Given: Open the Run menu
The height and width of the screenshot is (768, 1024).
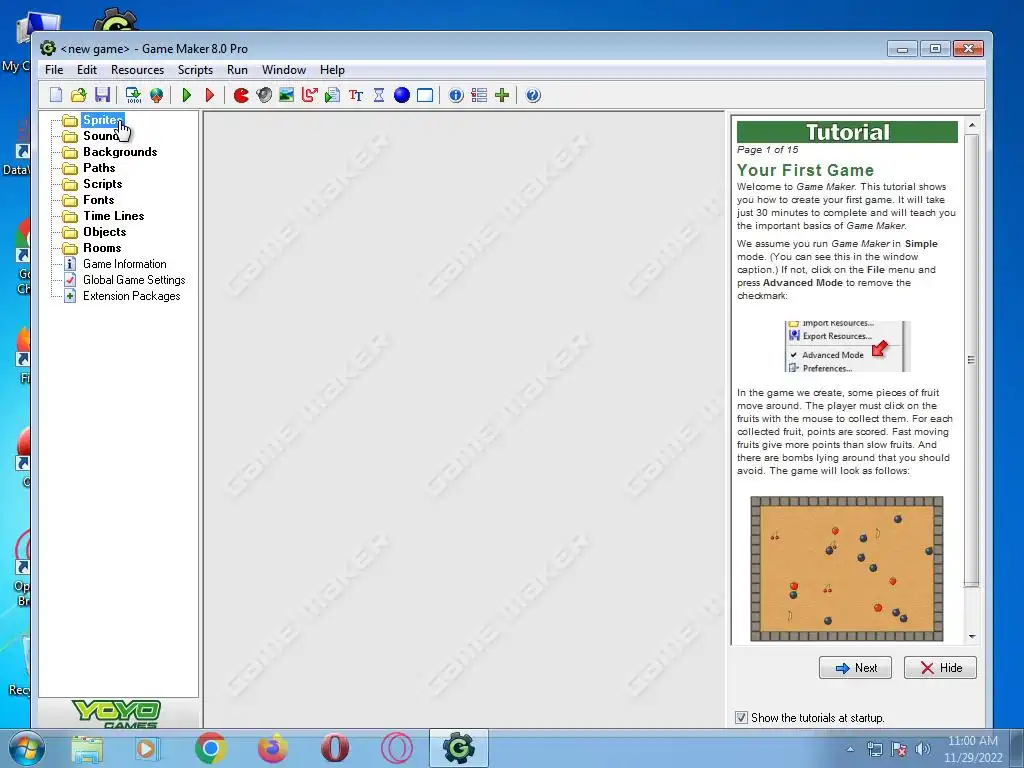Looking at the screenshot, I should [x=237, y=70].
